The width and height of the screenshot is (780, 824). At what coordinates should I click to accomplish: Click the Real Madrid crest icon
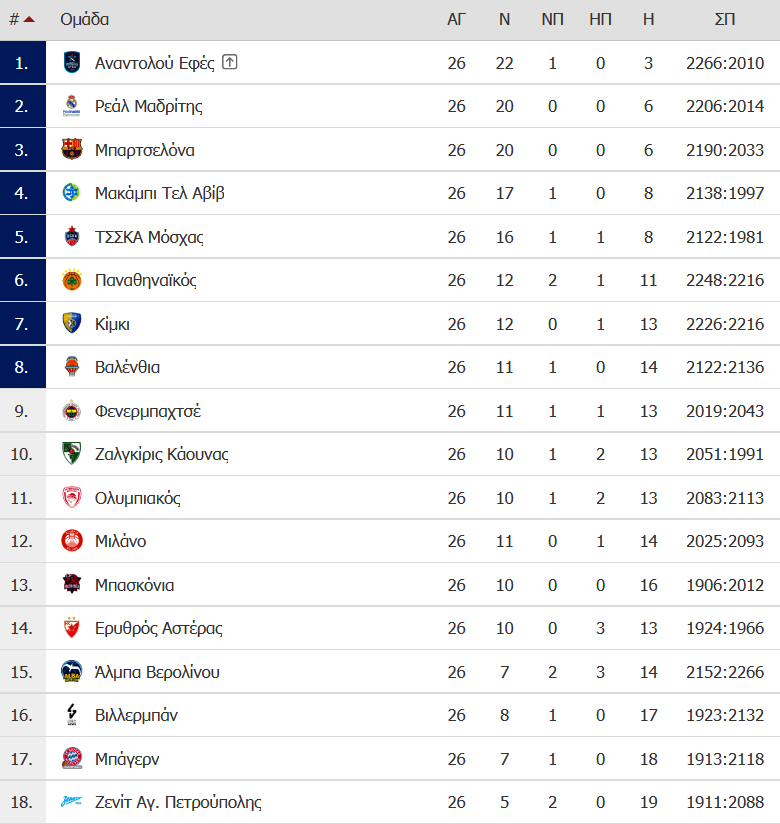point(71,106)
